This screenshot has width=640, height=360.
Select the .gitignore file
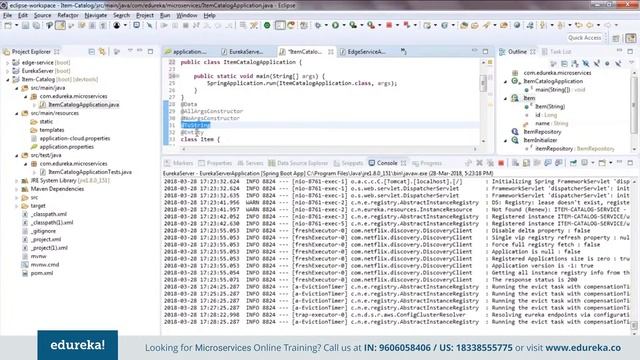43,231
